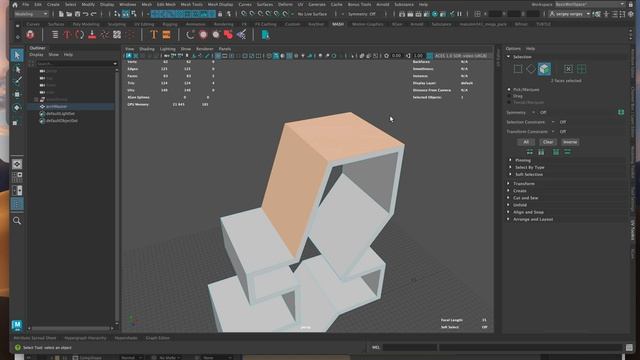Open the Transform Constraint dropdown
Viewport: 640px width, 360px height.
point(553,132)
